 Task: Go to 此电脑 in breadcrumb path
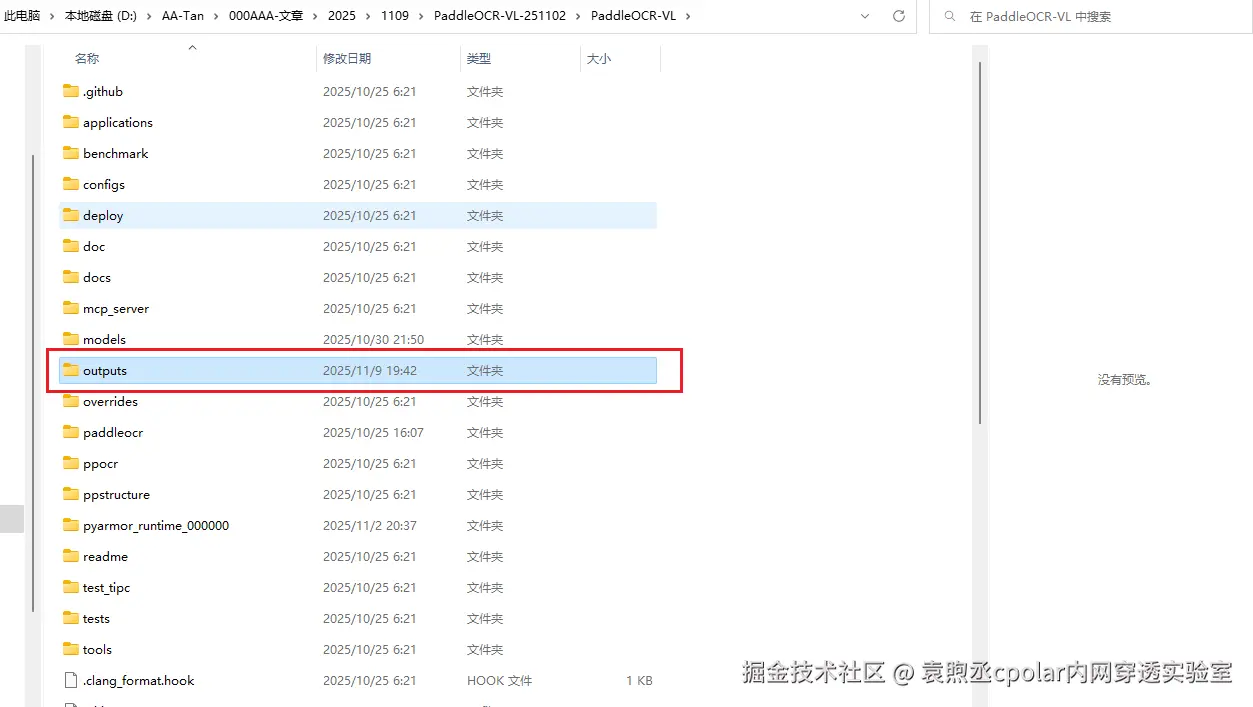click(x=23, y=16)
